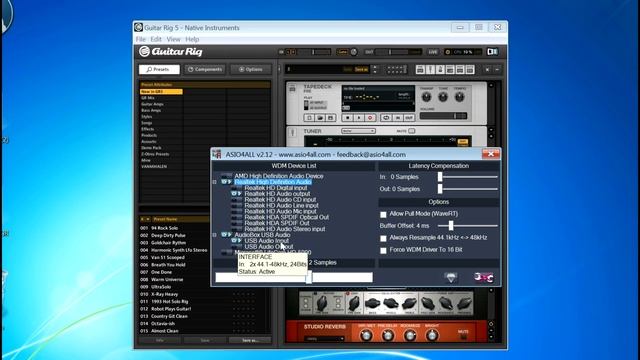Adjust ASIO buffer size slider
The width and height of the screenshot is (640, 360).
(x=309, y=278)
